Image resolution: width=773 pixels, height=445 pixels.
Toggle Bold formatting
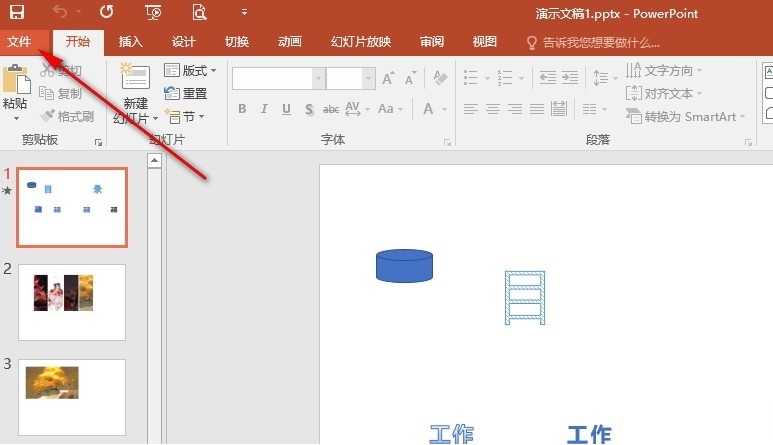coord(243,109)
